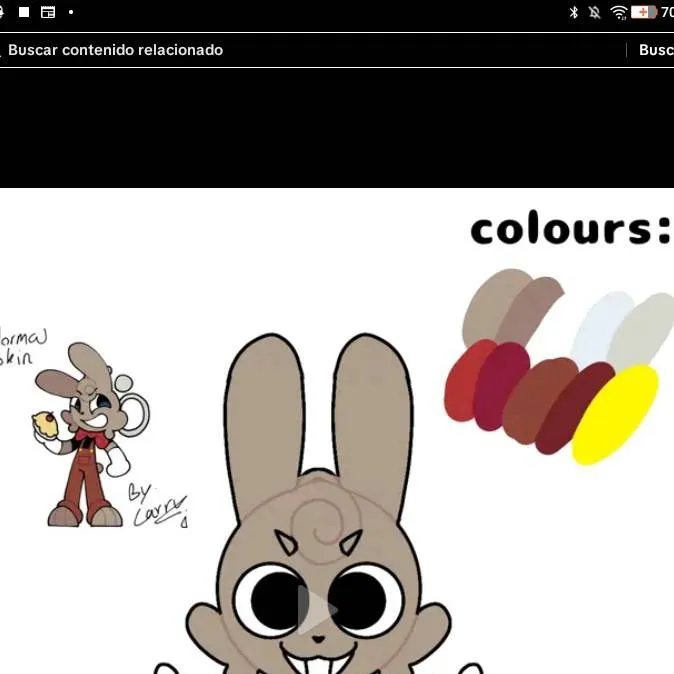The image size is (674, 674).
Task: Pick the bright yellow colour swatch
Action: [x=615, y=415]
